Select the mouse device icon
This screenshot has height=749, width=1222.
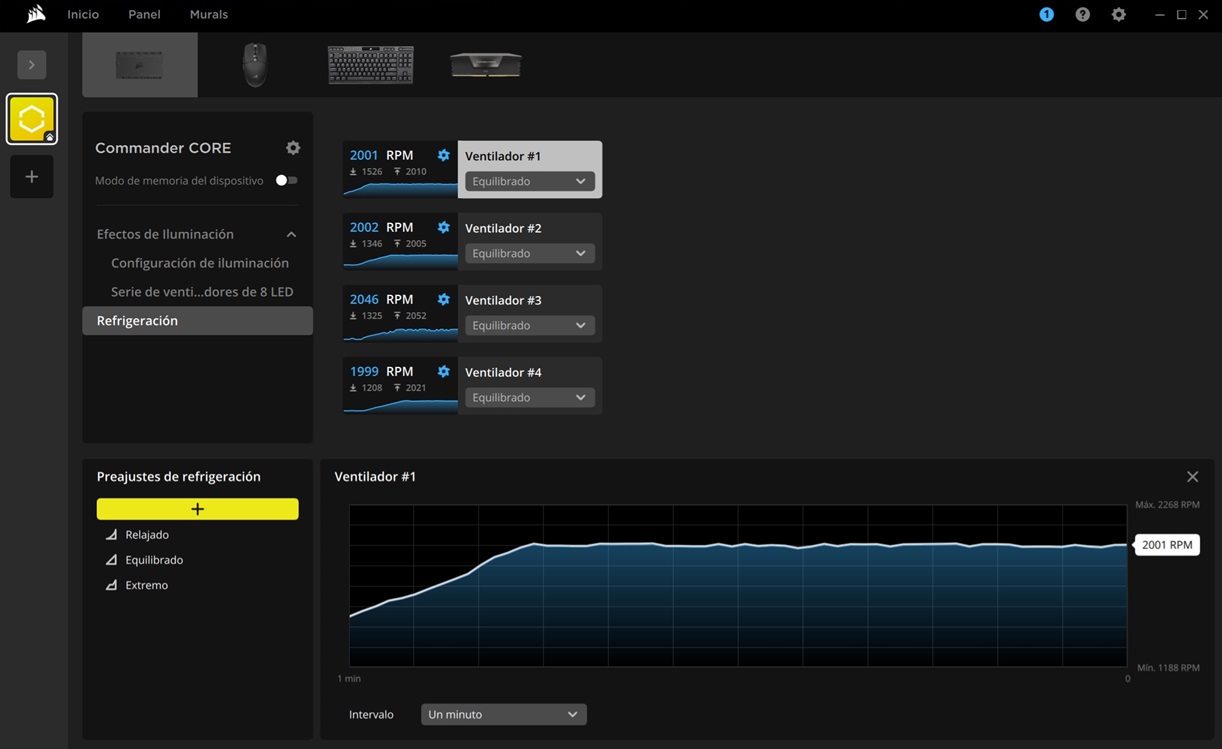[255, 65]
